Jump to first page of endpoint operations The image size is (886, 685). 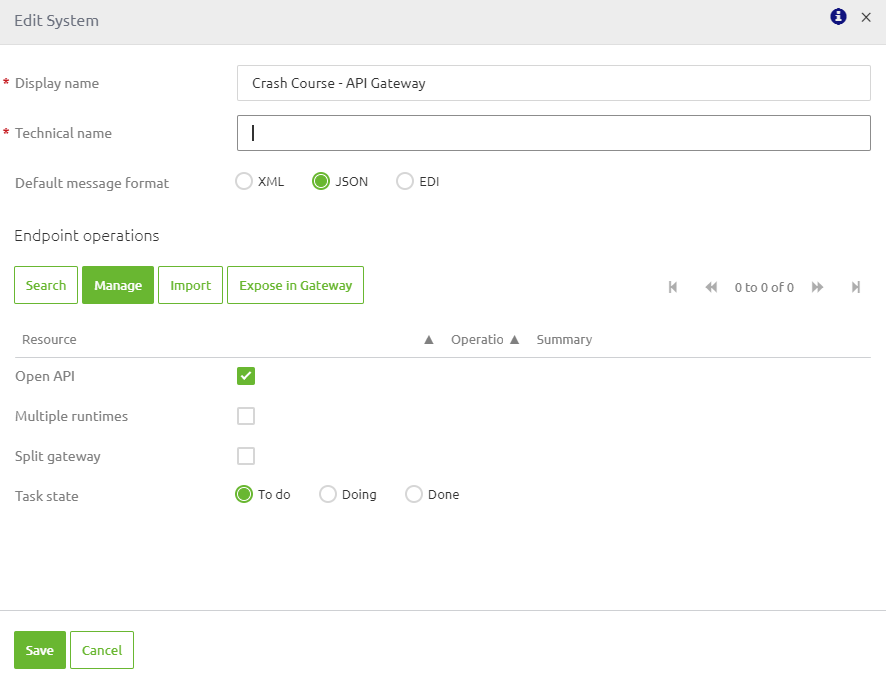pos(673,287)
